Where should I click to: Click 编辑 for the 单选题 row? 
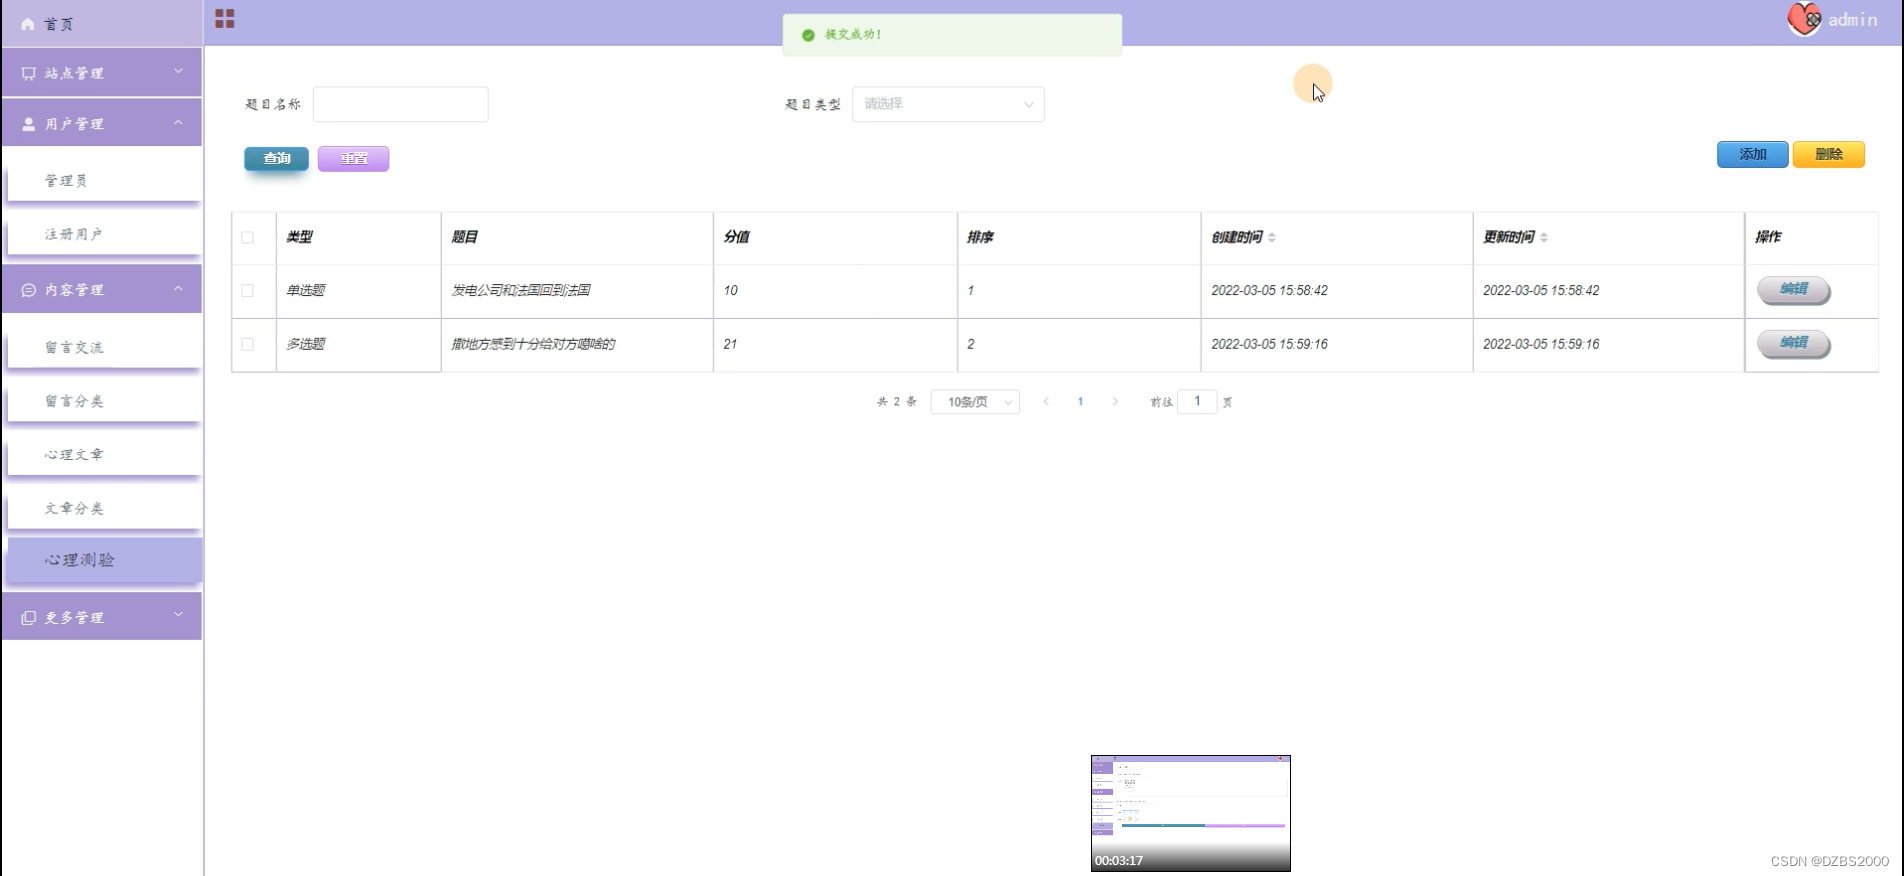point(1793,289)
